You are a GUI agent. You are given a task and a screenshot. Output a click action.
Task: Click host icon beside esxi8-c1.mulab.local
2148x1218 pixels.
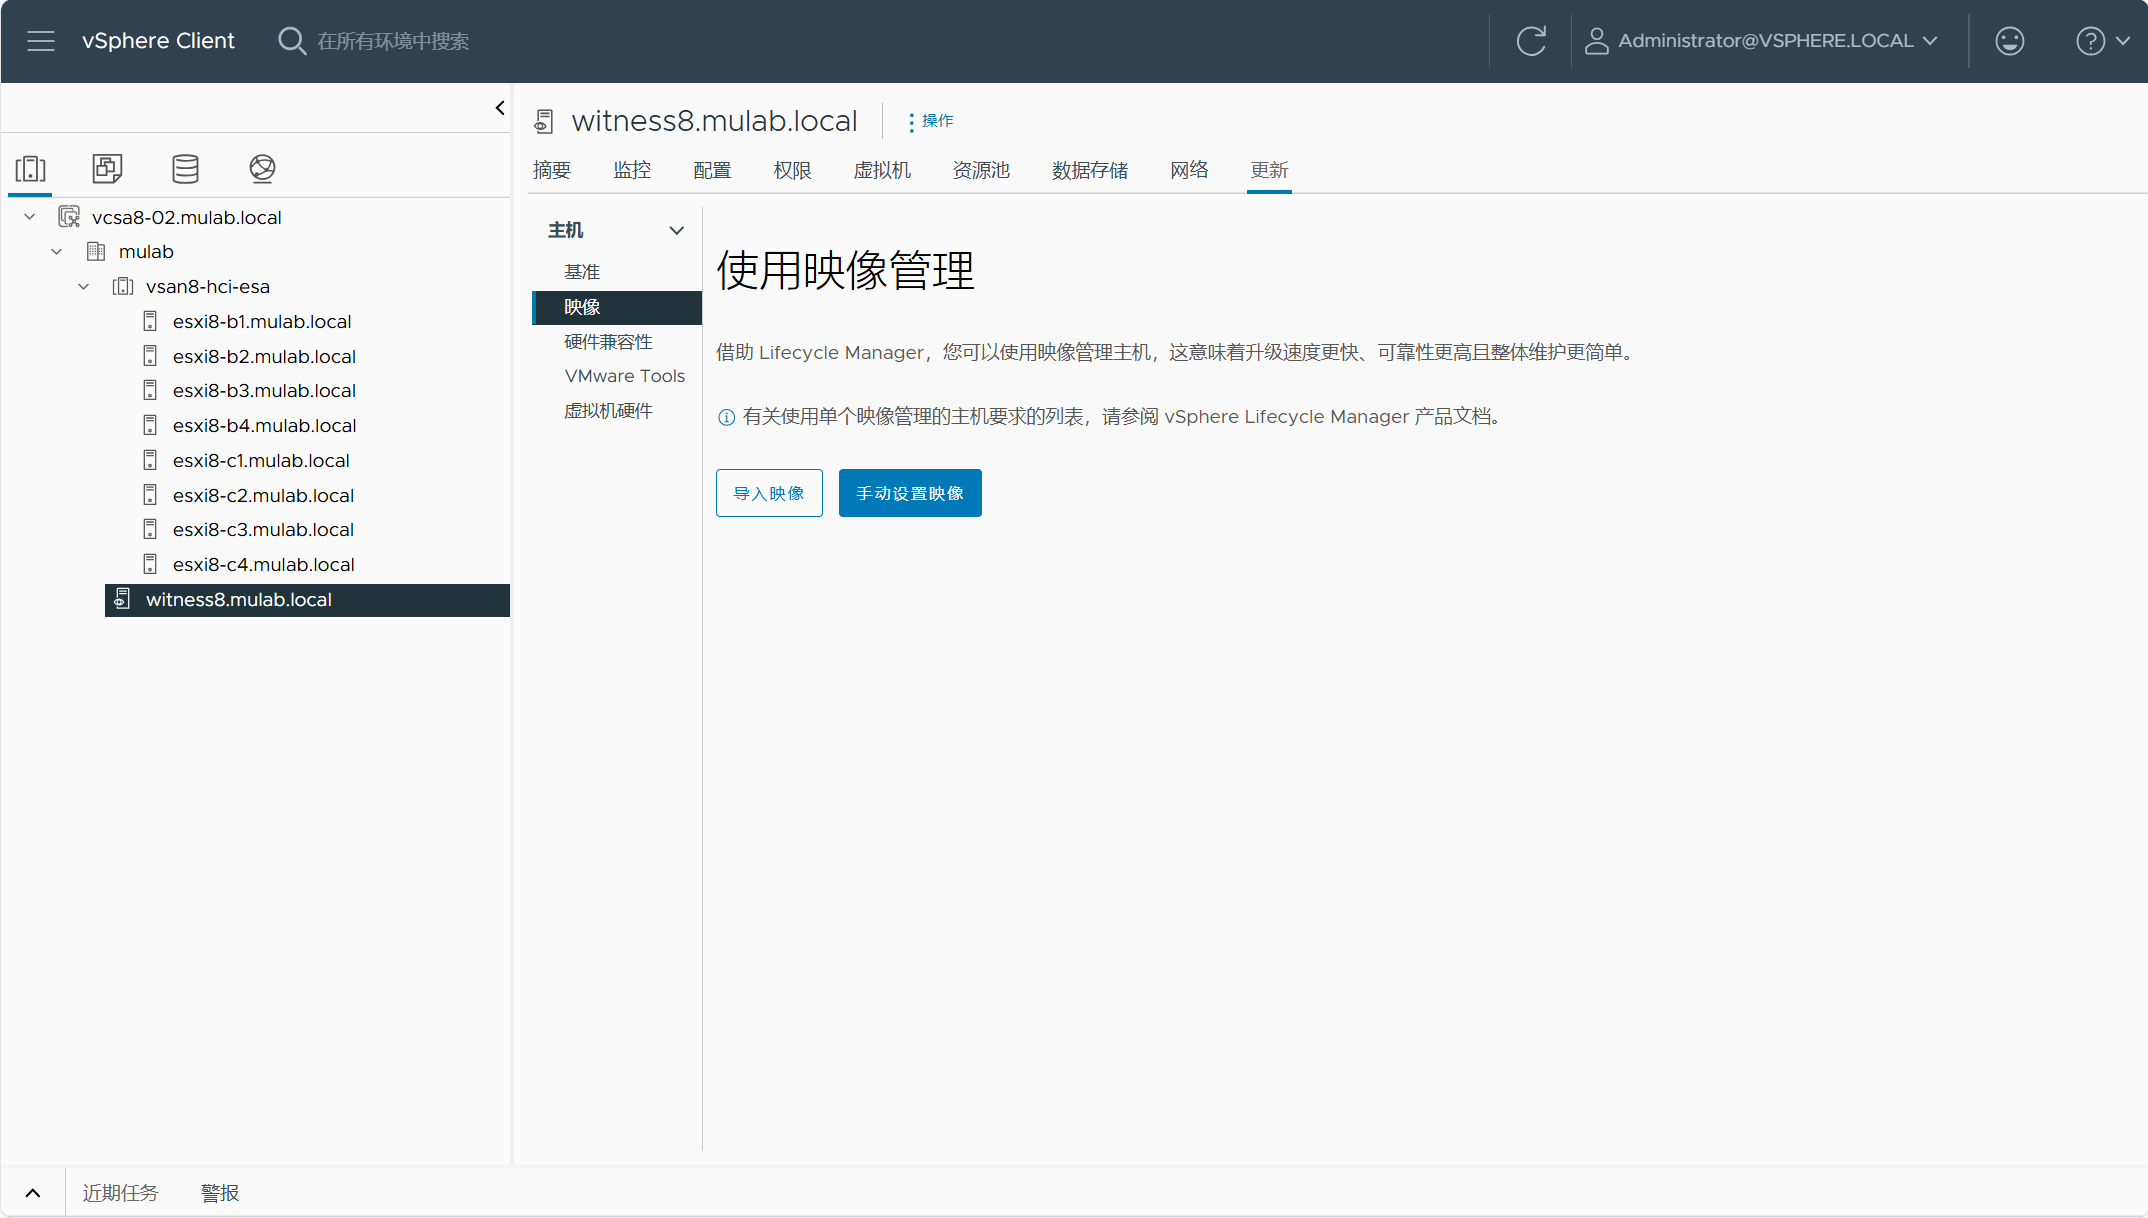(150, 460)
